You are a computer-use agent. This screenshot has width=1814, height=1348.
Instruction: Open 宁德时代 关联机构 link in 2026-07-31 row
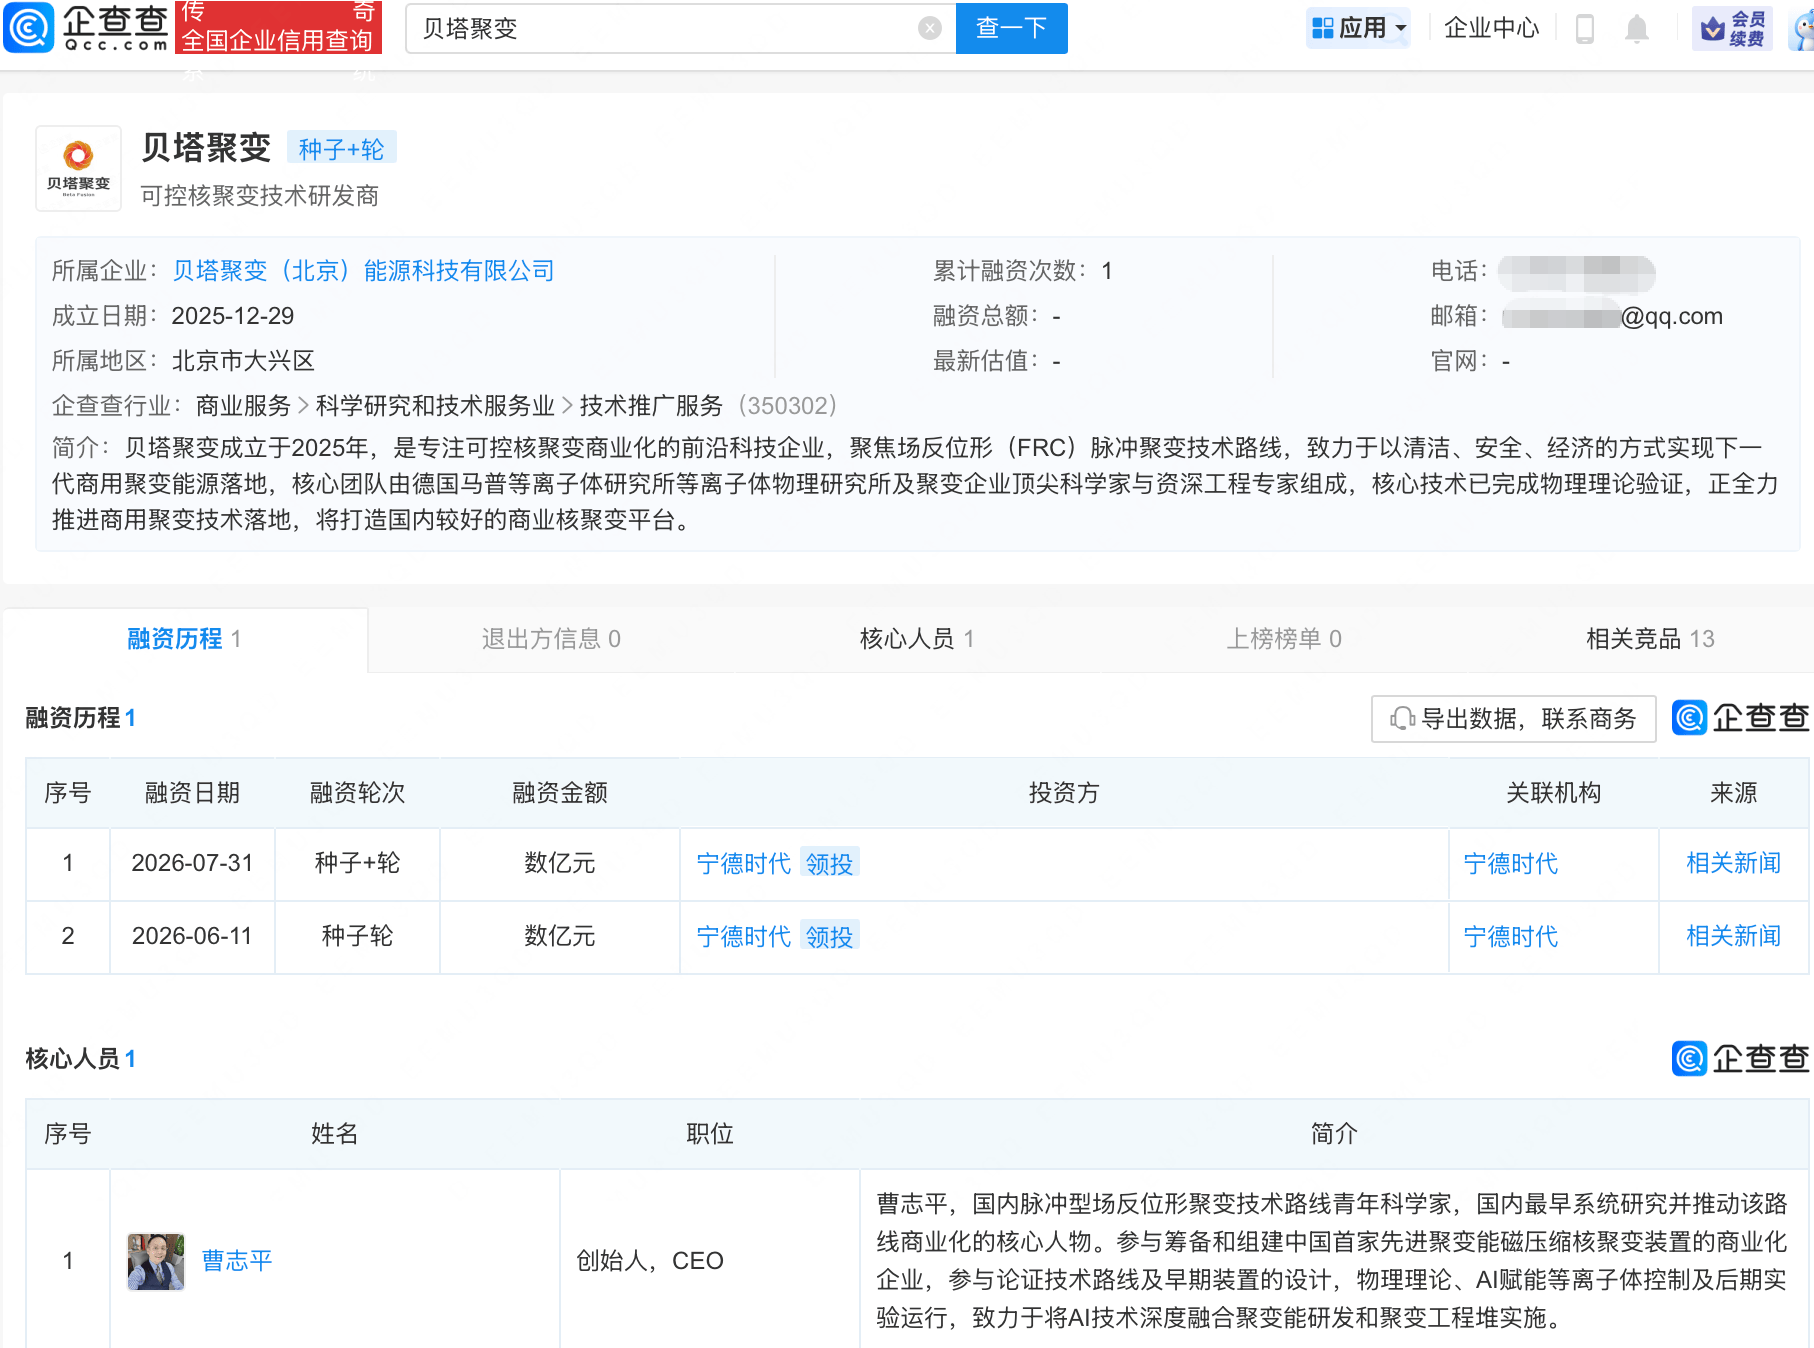[x=1510, y=863]
